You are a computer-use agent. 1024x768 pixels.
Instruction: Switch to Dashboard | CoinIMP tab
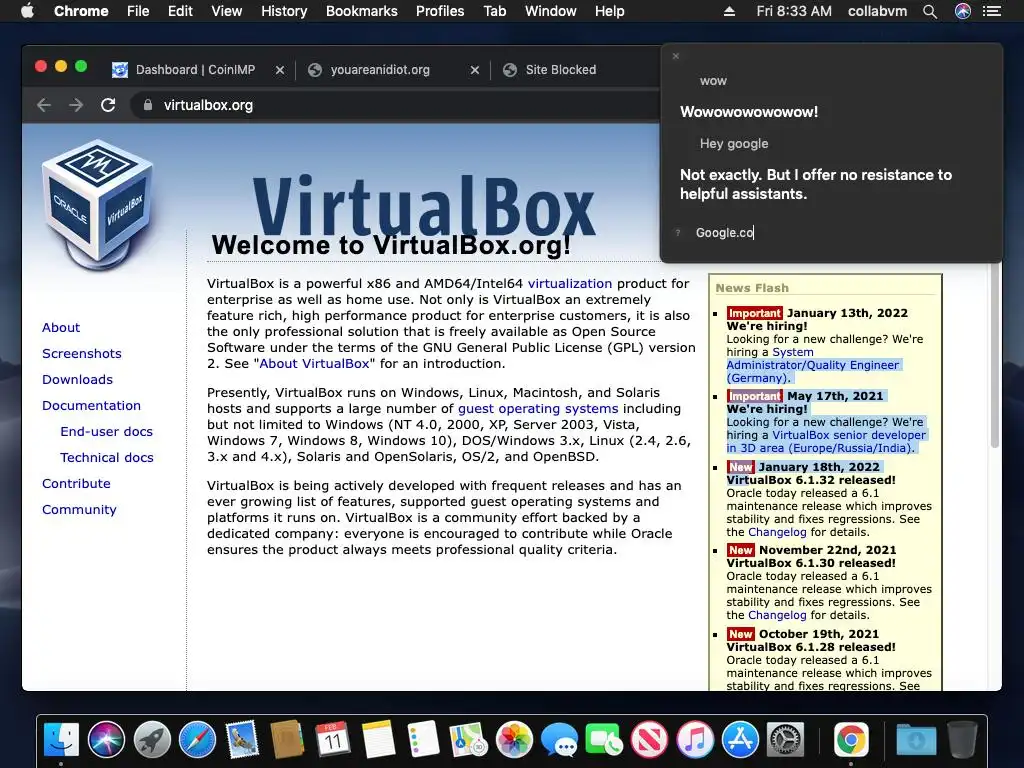point(195,70)
